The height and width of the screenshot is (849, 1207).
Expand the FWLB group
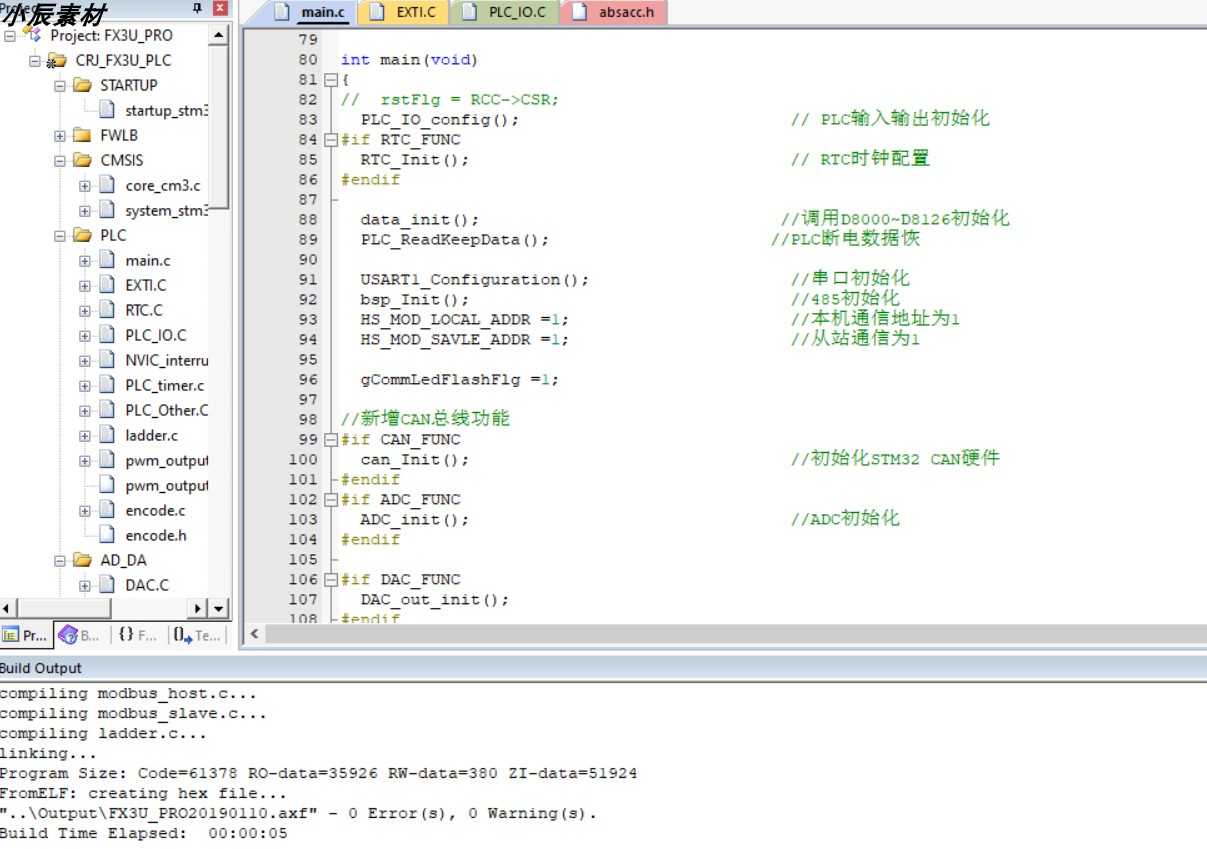tap(60, 135)
